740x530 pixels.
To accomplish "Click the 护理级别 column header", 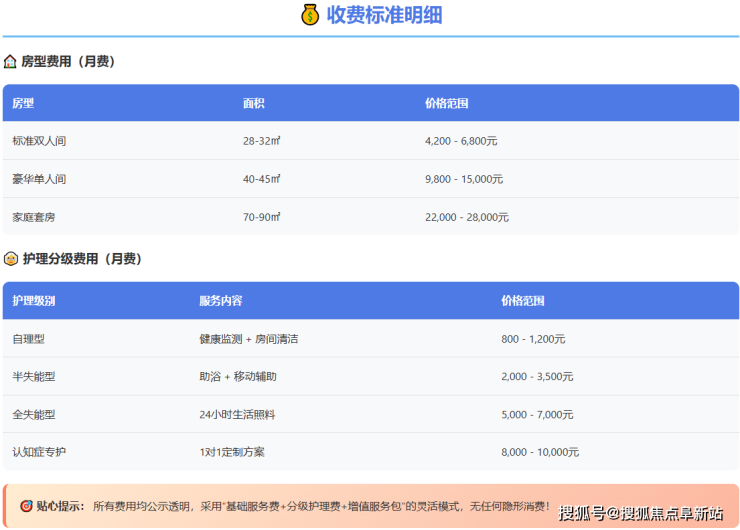I will coord(34,300).
